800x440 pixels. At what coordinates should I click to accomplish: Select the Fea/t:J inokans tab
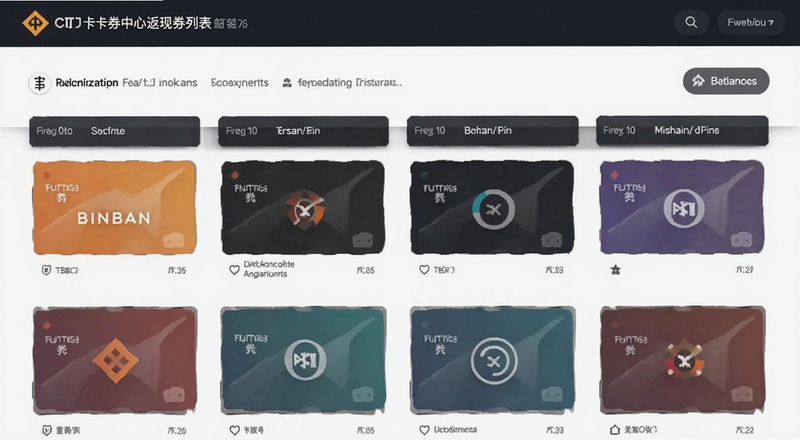pos(160,83)
